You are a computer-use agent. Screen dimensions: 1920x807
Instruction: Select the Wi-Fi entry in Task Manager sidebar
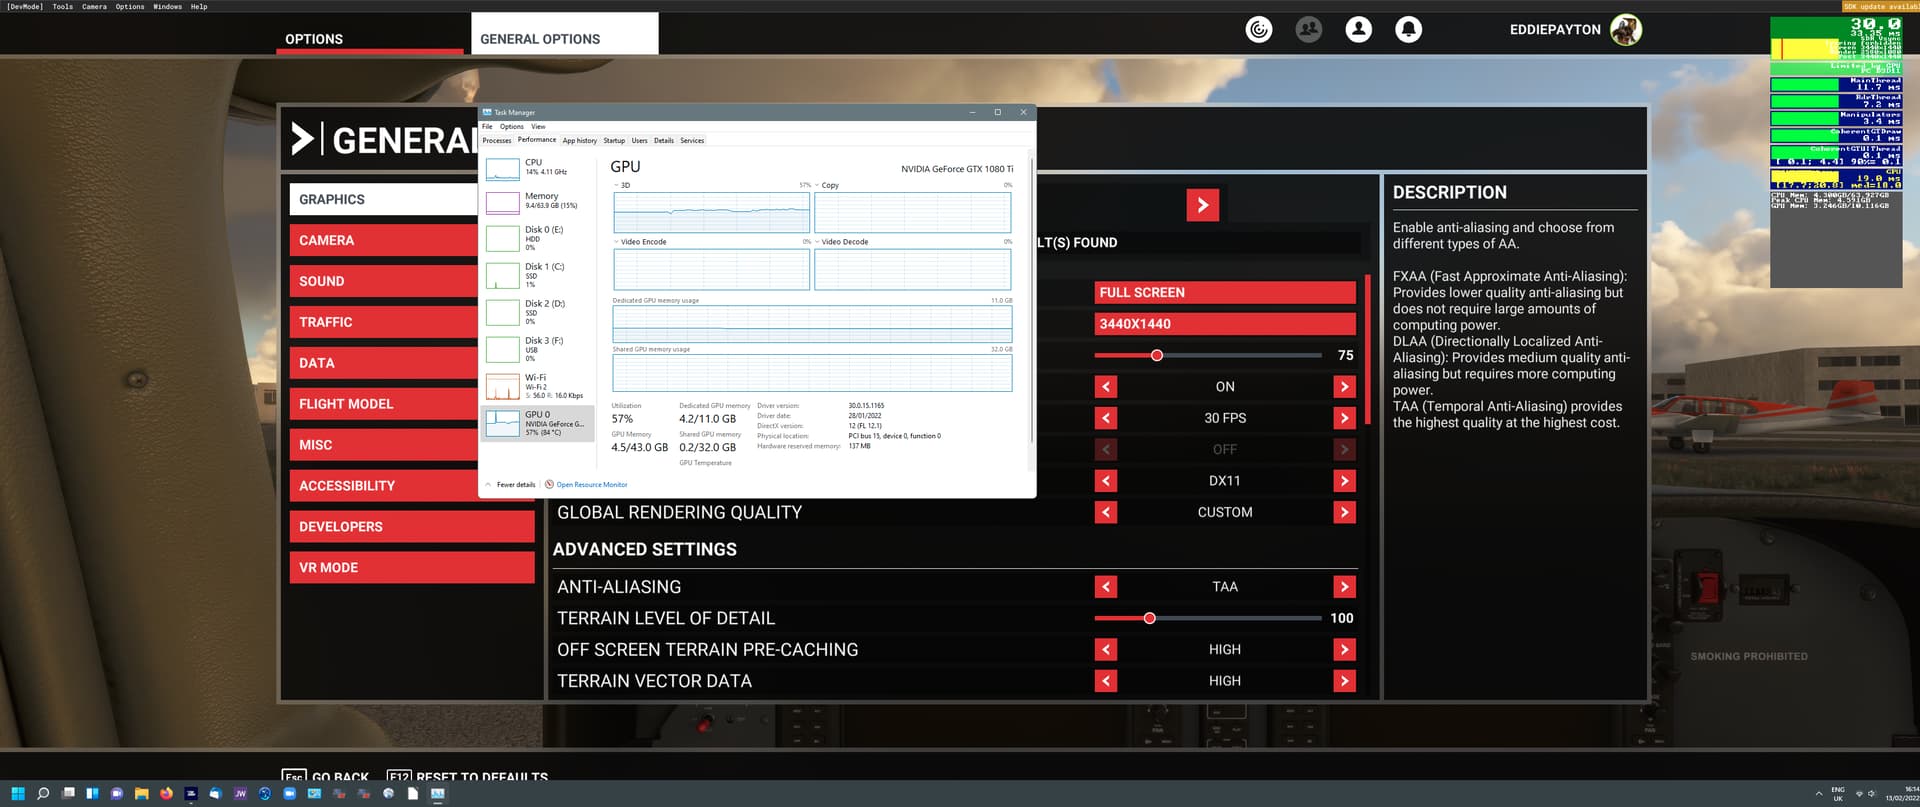coord(538,386)
